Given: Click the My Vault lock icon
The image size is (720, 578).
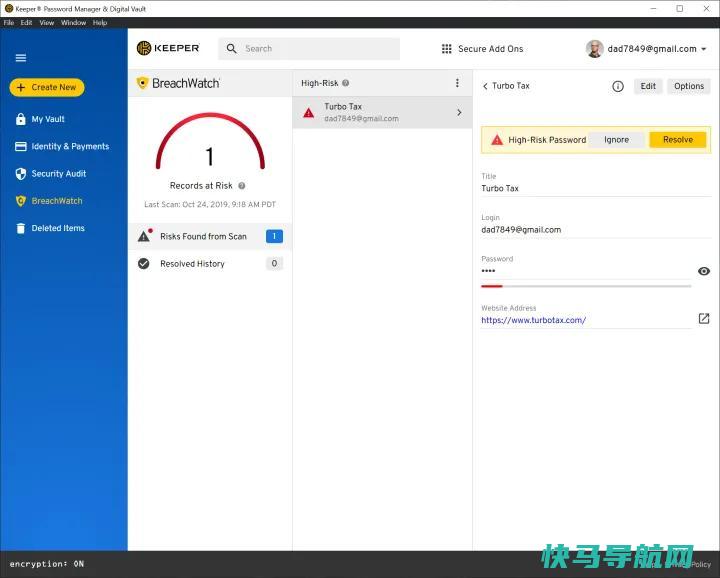Looking at the screenshot, I should [21, 119].
